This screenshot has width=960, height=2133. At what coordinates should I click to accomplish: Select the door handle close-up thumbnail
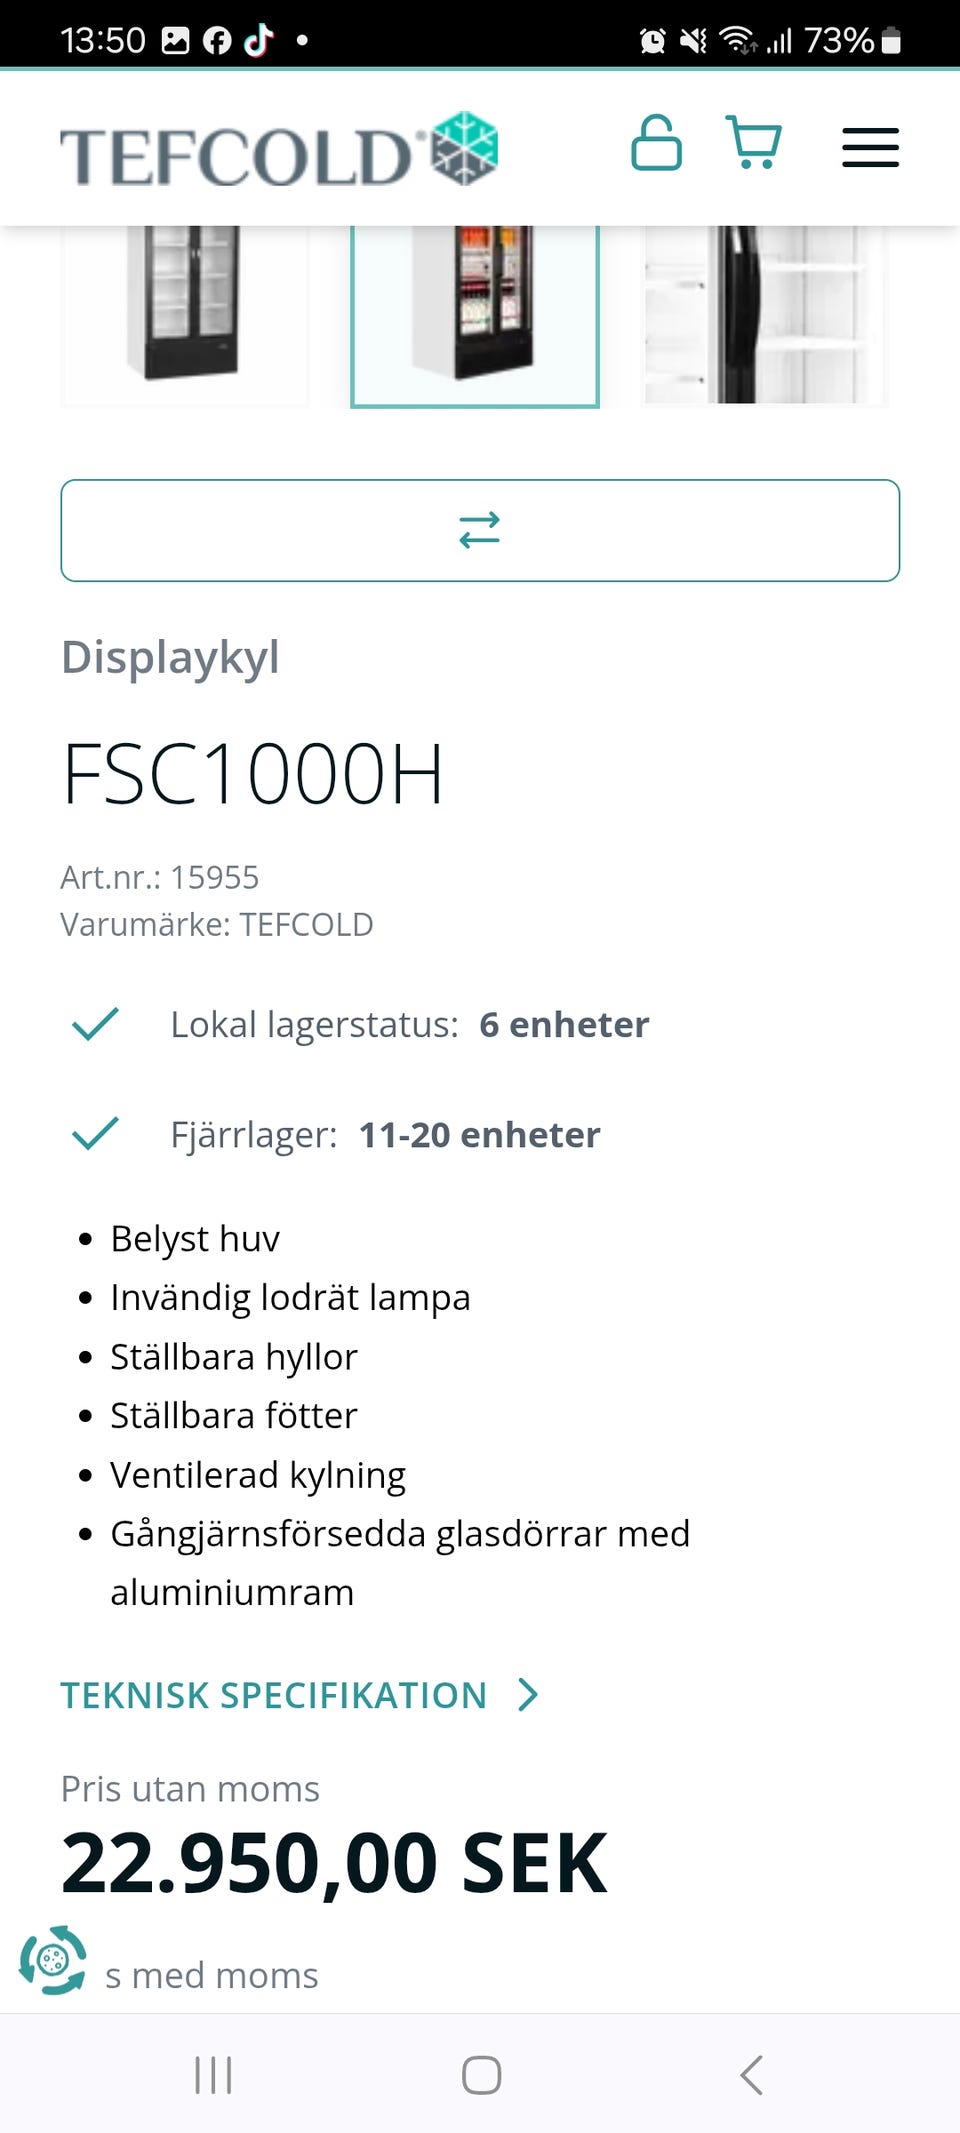click(x=765, y=314)
